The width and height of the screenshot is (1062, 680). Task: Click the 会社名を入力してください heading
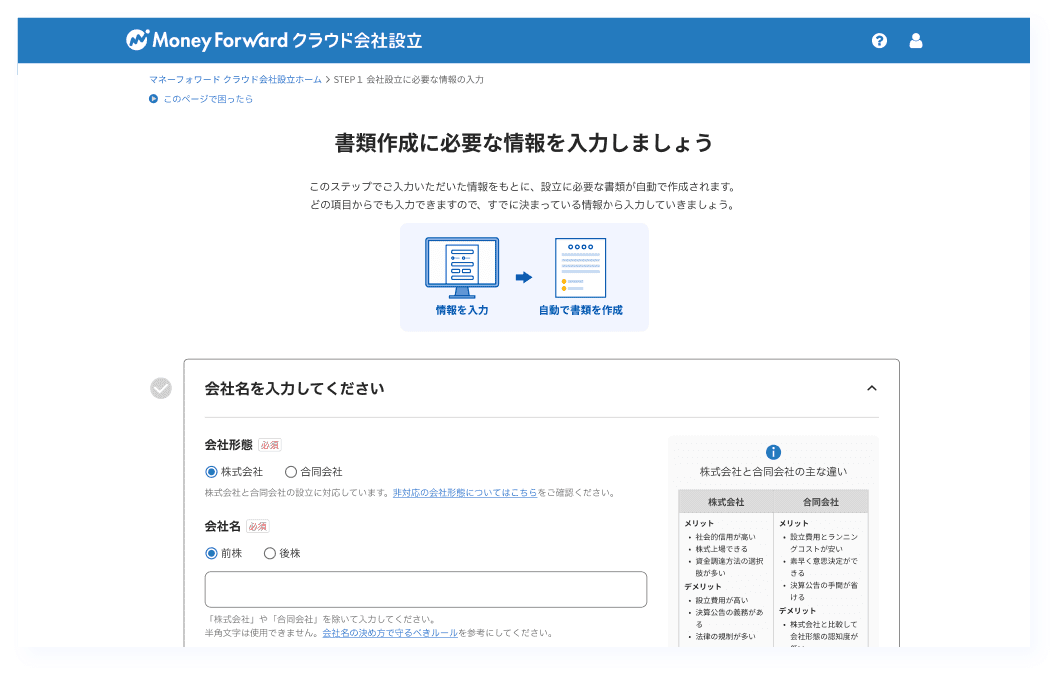[x=294, y=389]
